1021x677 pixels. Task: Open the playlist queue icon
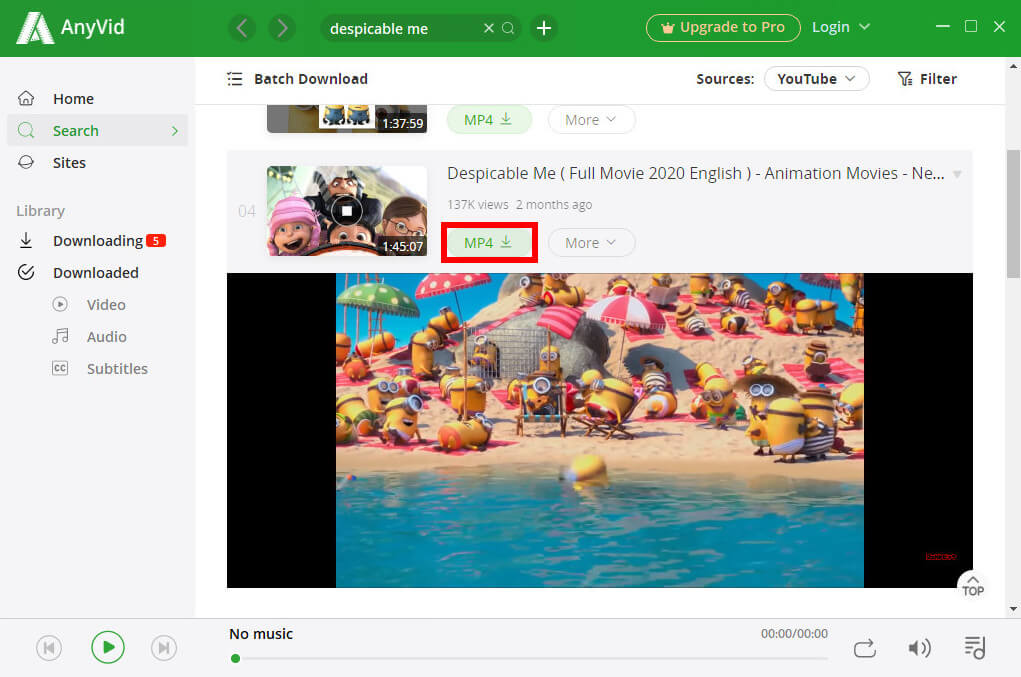[x=975, y=648]
